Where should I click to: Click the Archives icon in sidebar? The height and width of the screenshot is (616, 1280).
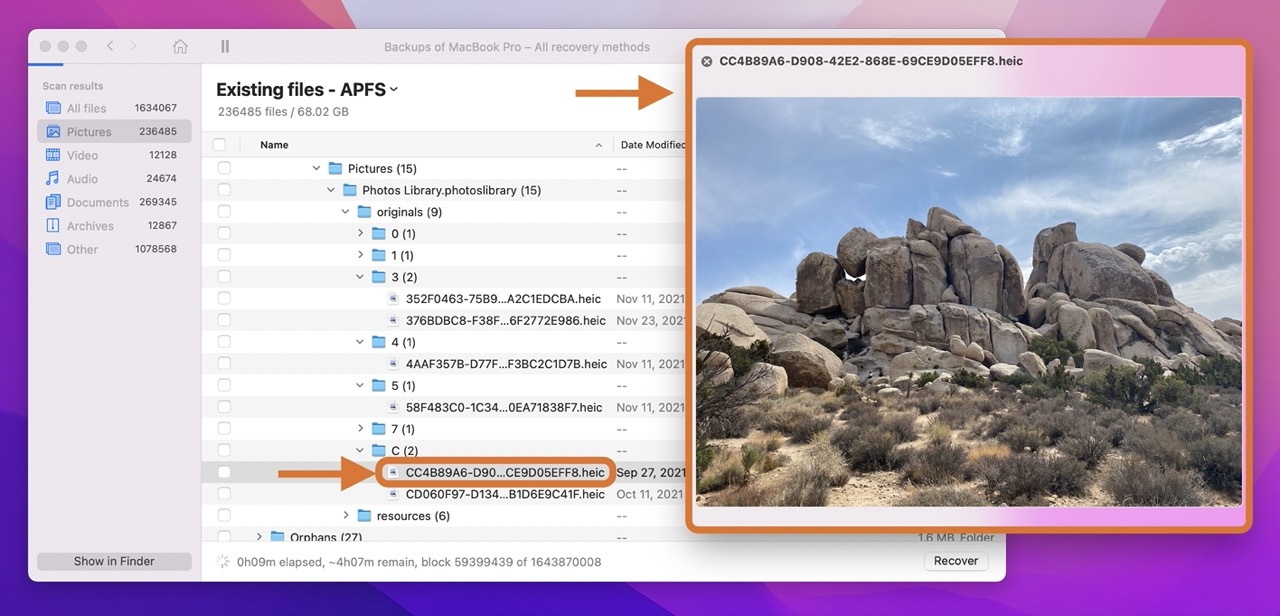(x=53, y=225)
